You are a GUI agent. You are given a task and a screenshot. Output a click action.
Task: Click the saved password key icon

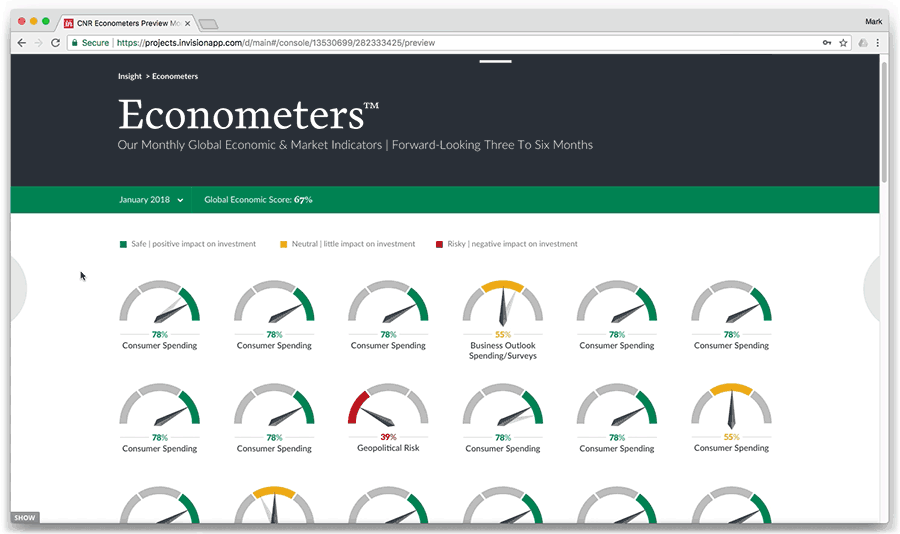tap(827, 42)
